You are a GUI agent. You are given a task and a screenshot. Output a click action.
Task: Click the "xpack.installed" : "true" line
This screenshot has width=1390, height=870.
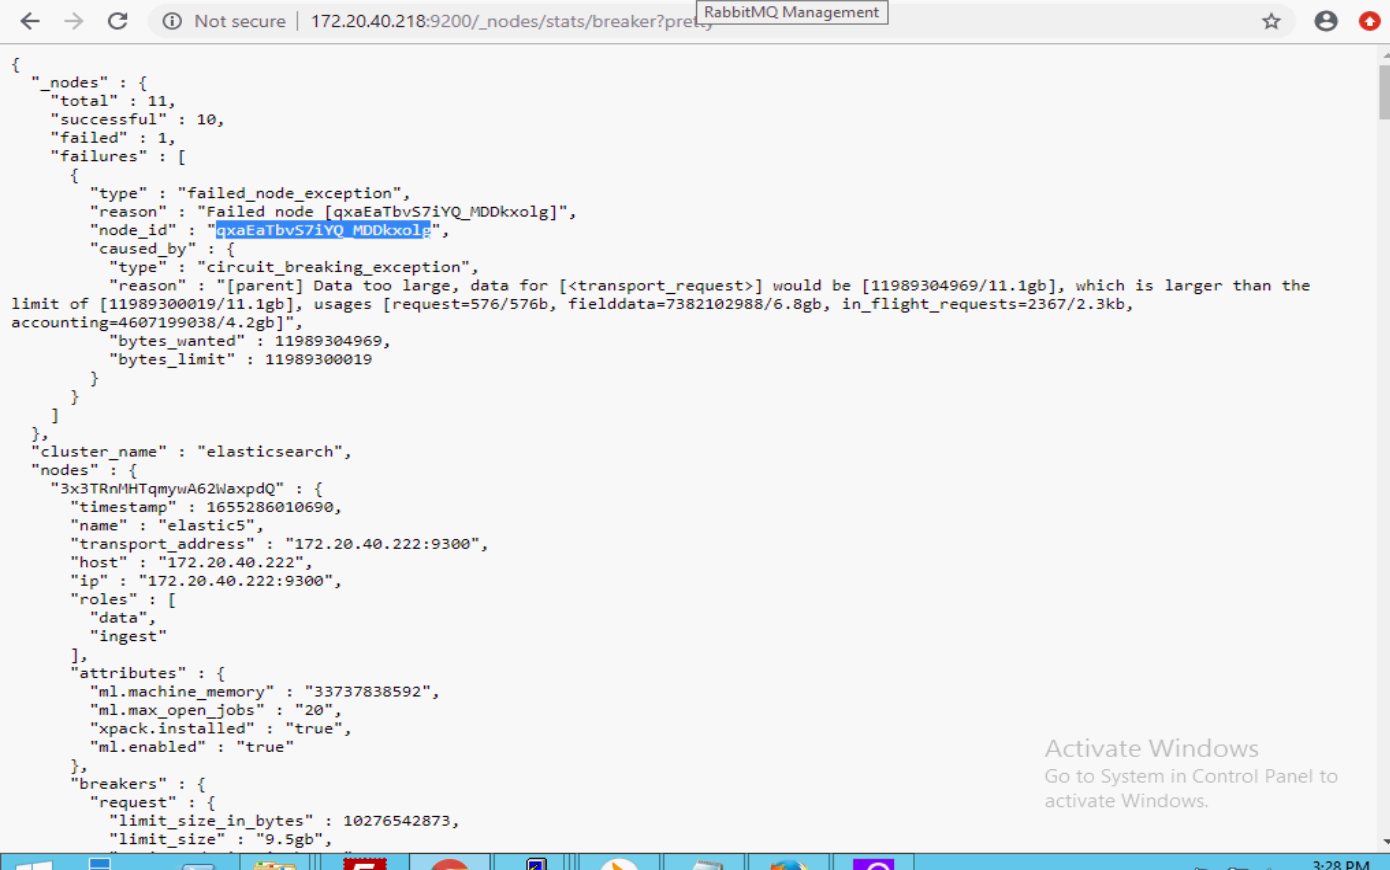(x=221, y=729)
